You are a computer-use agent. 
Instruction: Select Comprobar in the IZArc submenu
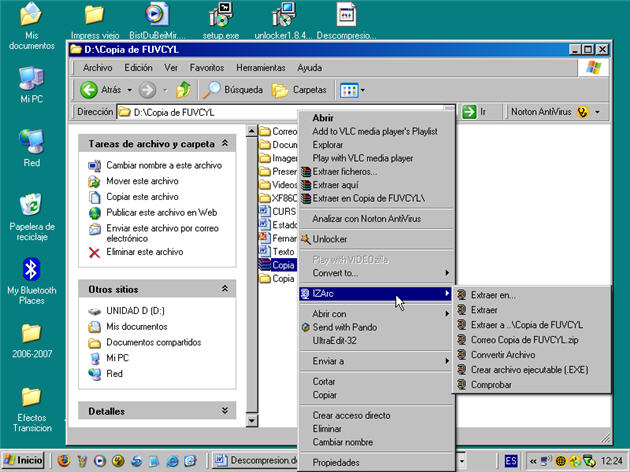[x=490, y=385]
